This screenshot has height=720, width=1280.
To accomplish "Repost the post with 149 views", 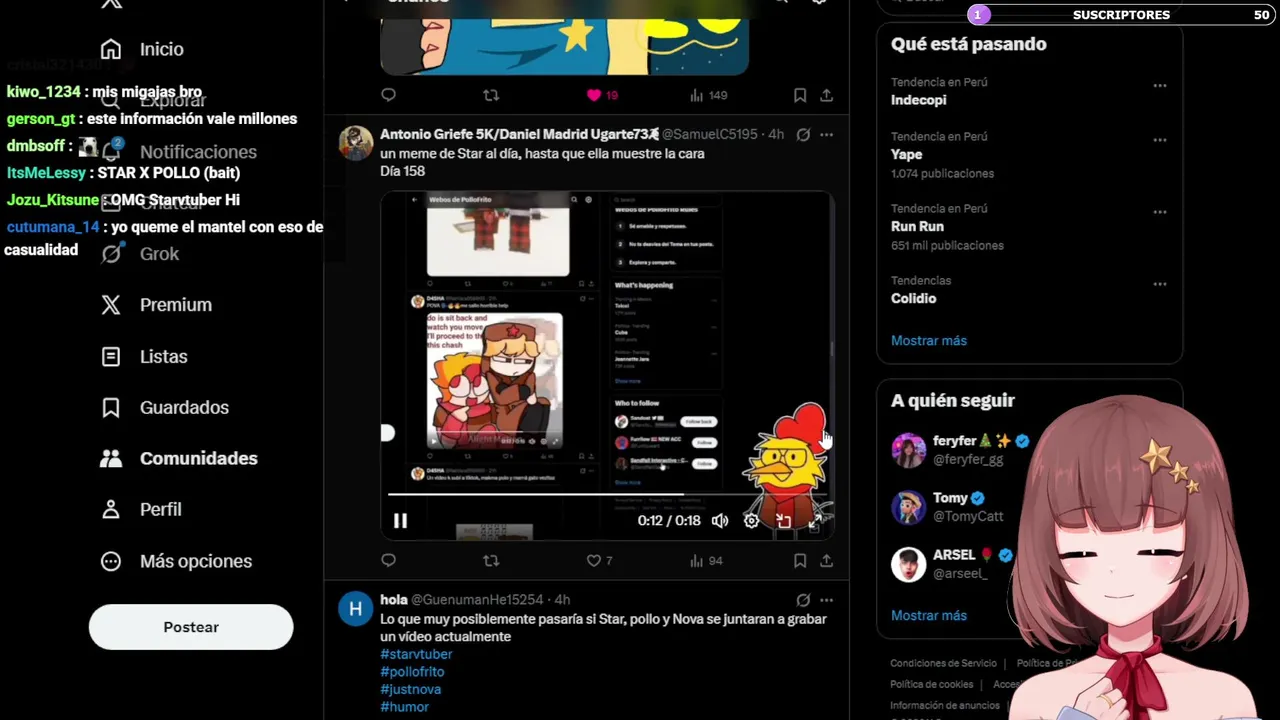I will (x=491, y=95).
